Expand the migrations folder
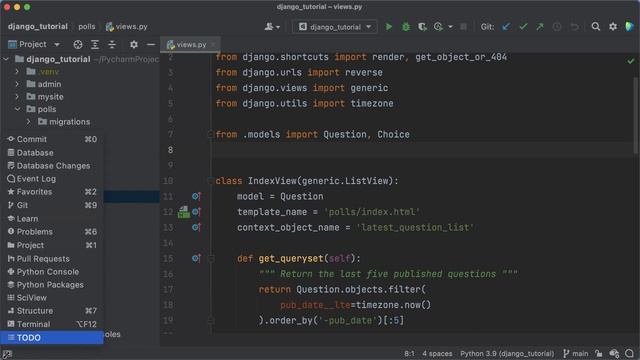 [28, 122]
